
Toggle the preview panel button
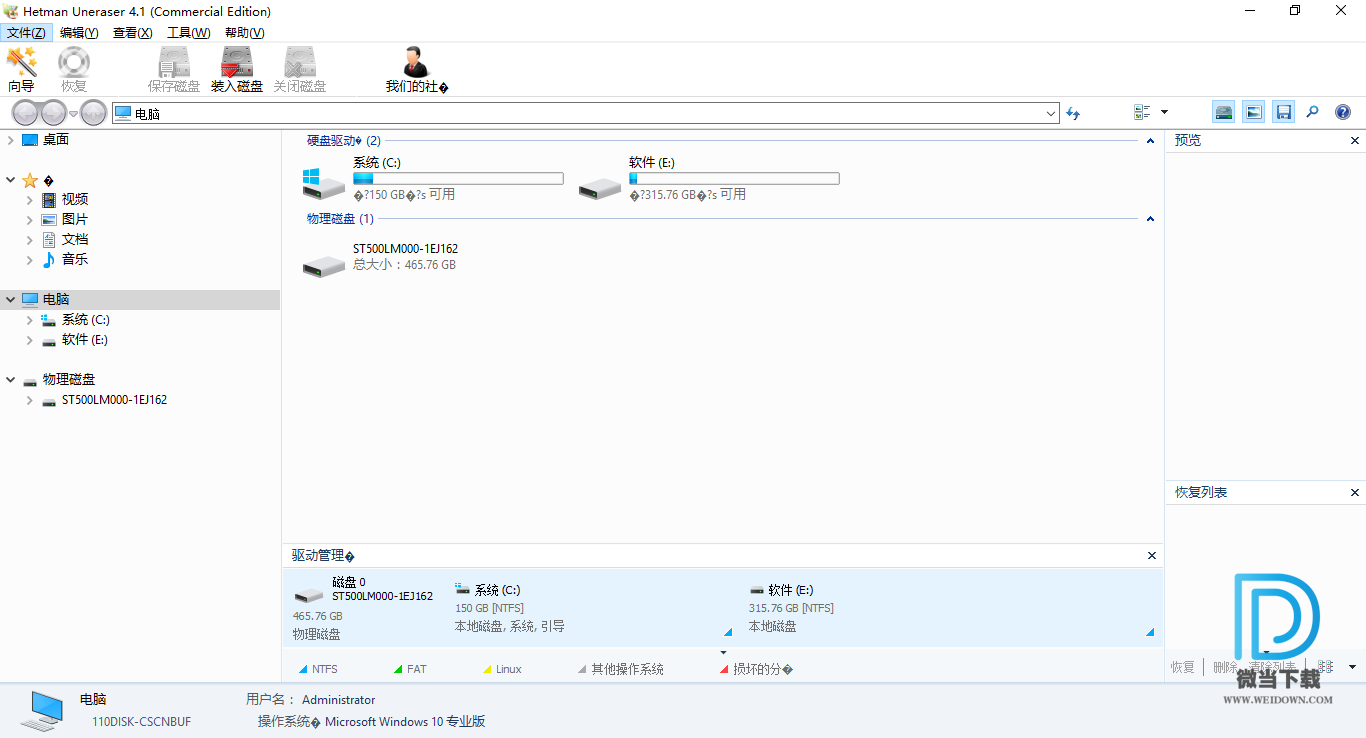click(x=1254, y=112)
